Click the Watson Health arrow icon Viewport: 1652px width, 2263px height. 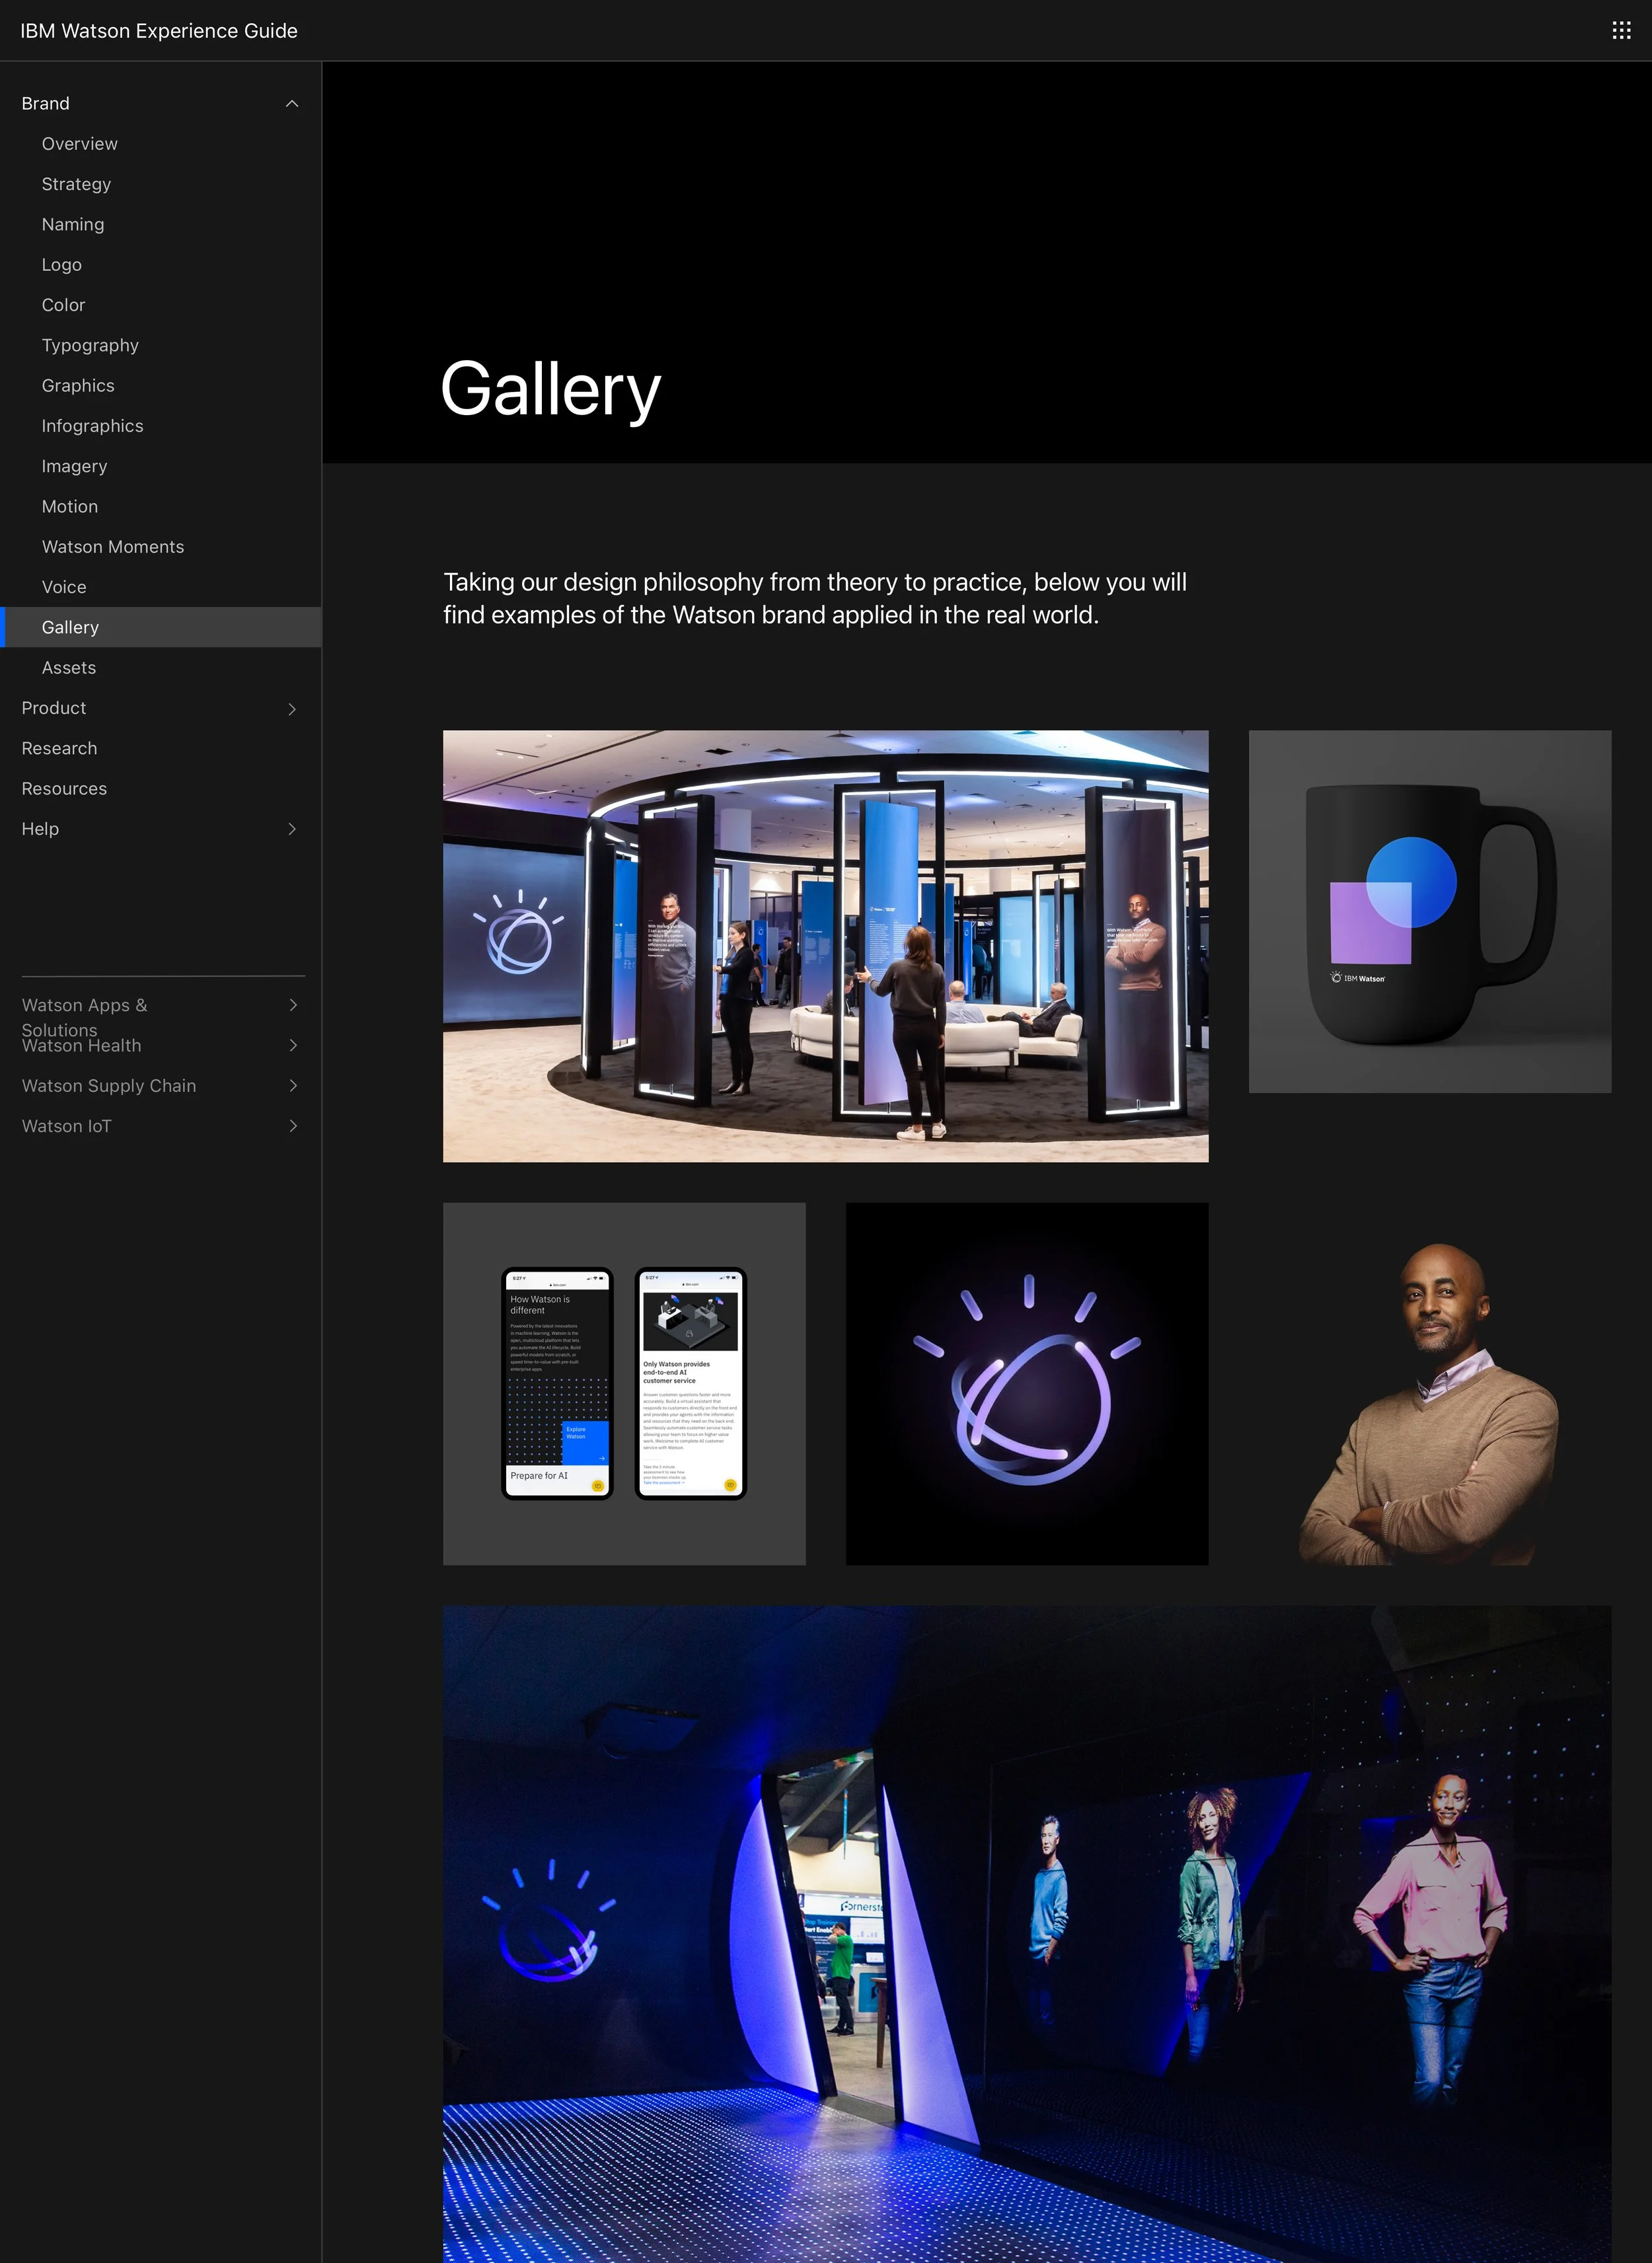pos(293,1046)
